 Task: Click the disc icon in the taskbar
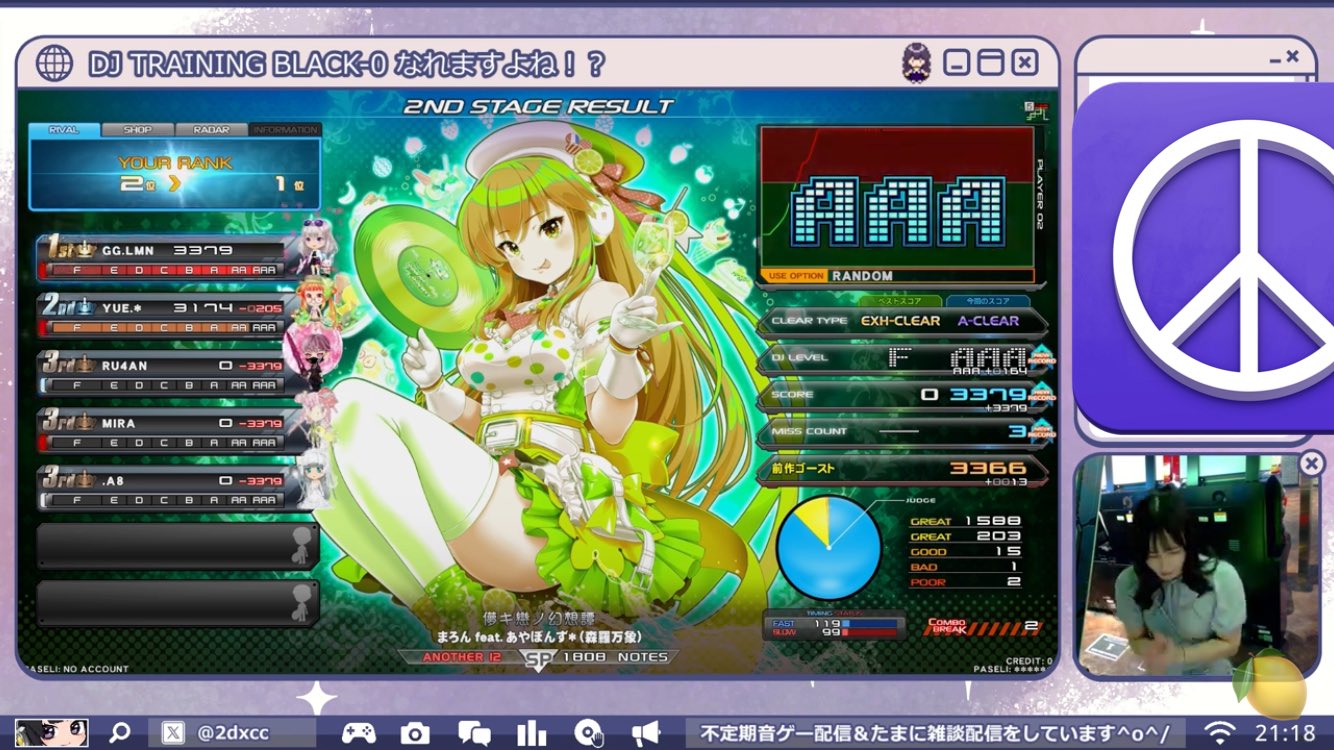pos(588,733)
